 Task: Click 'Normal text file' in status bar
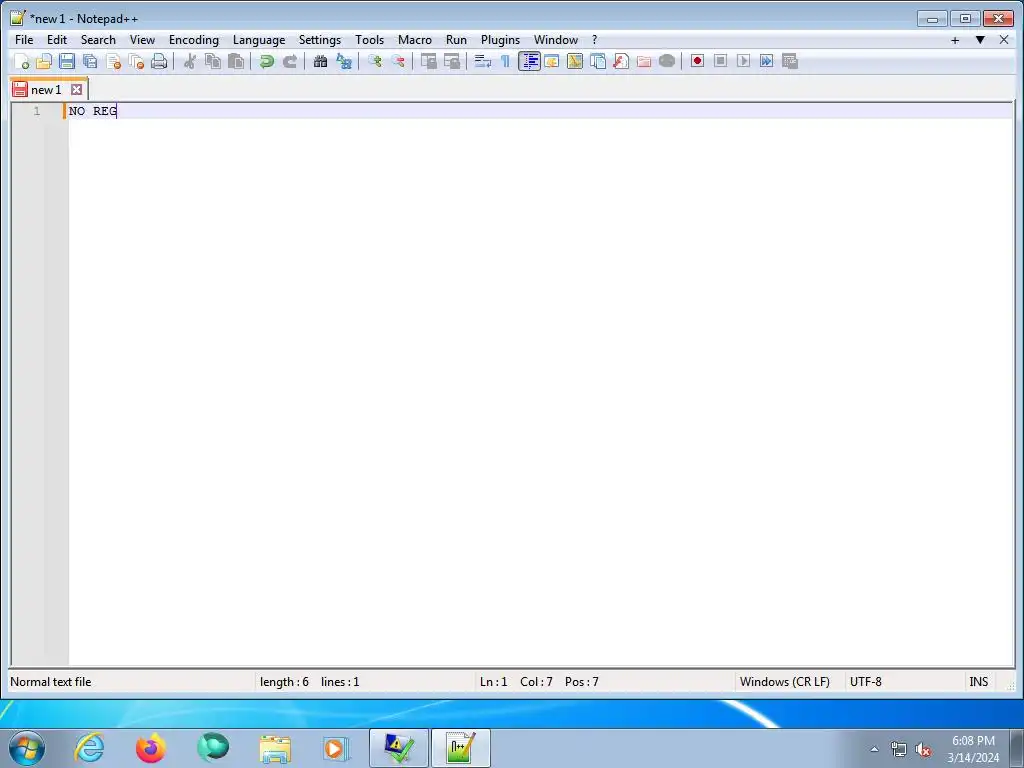click(51, 682)
